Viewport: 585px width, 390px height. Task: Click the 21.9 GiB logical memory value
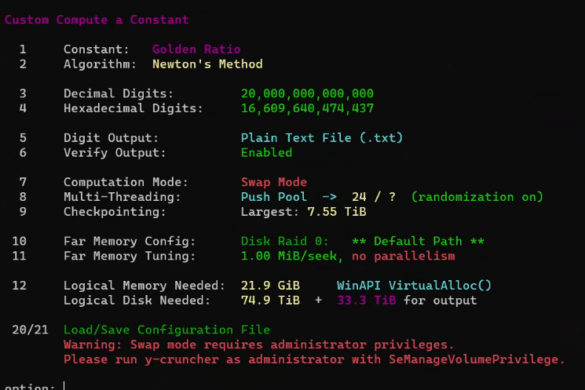coord(270,286)
